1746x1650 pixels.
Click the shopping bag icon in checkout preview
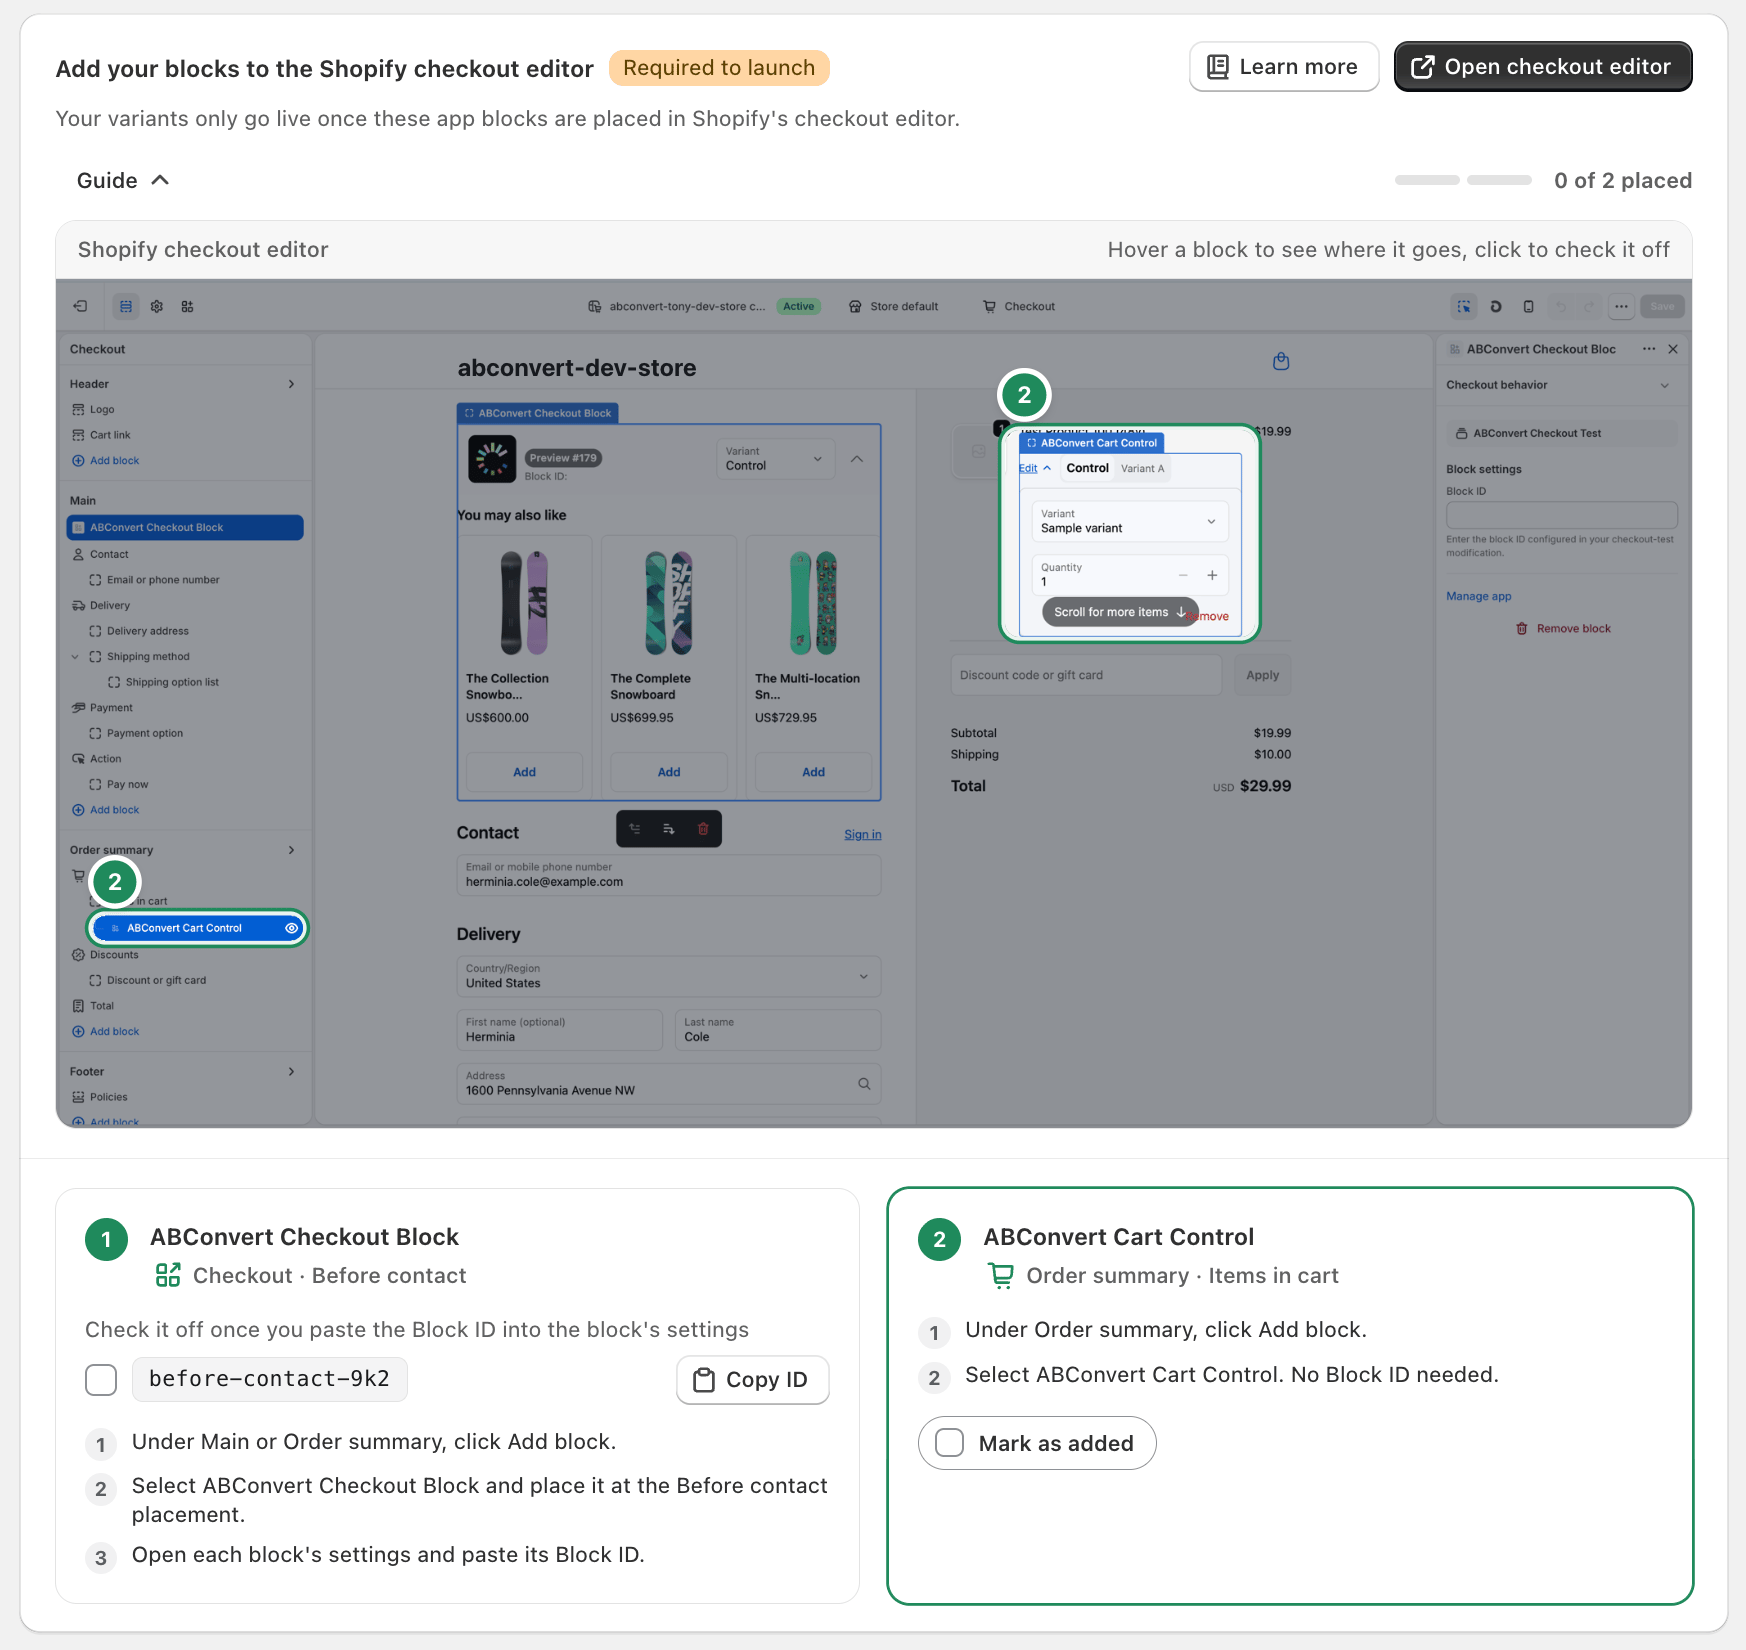point(1281,361)
